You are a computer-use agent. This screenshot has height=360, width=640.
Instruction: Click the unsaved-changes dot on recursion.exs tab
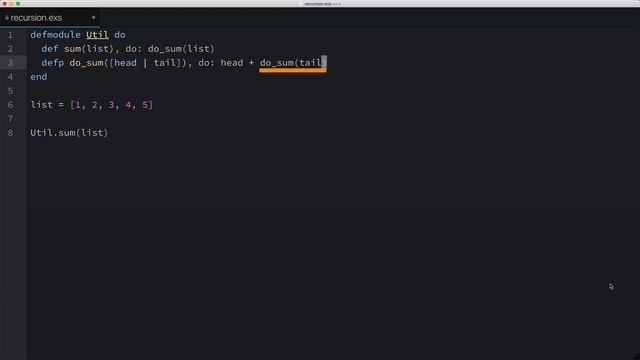pyautogui.click(x=93, y=18)
